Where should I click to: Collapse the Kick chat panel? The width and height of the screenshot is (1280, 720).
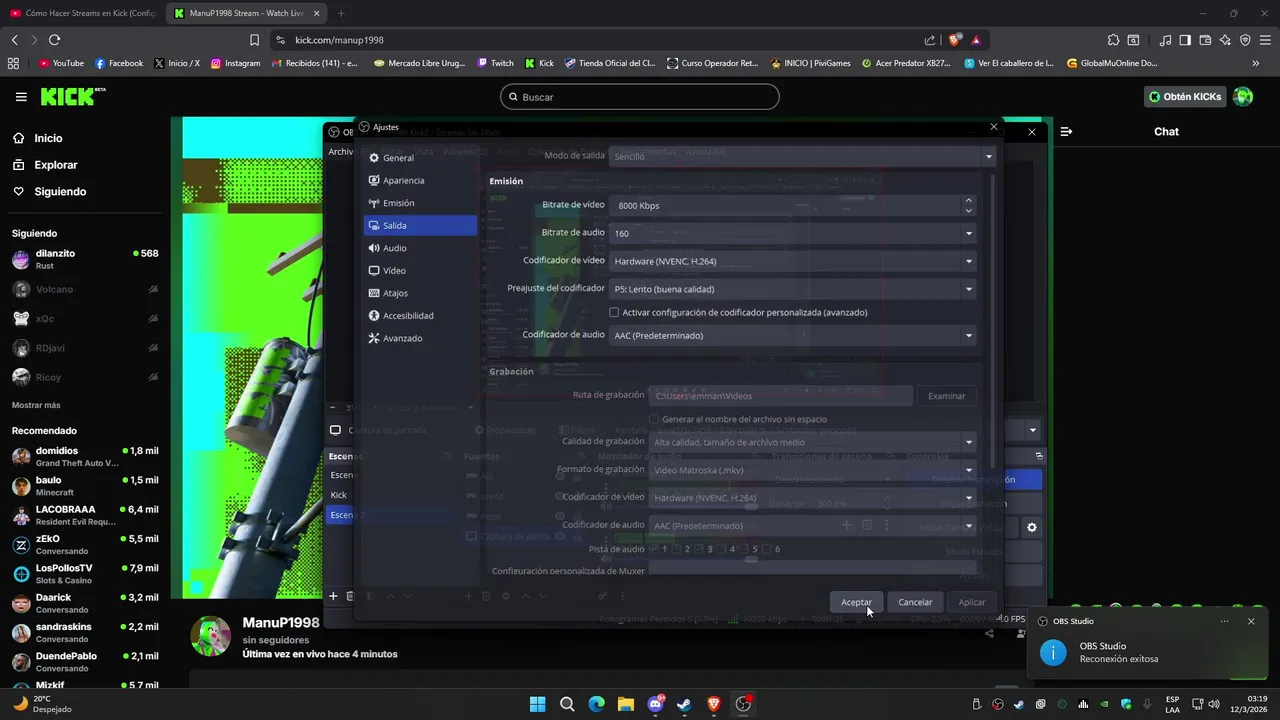[1066, 131]
